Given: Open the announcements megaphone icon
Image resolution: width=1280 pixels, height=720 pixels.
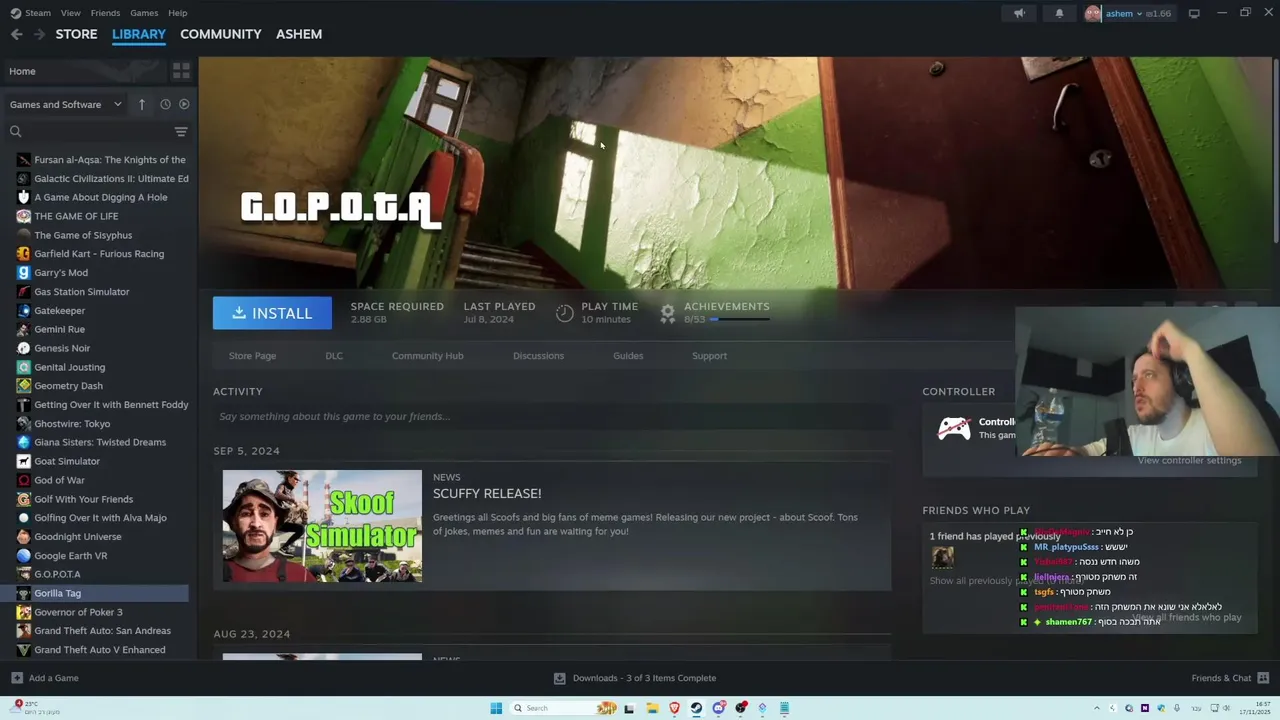Looking at the screenshot, I should point(1019,13).
